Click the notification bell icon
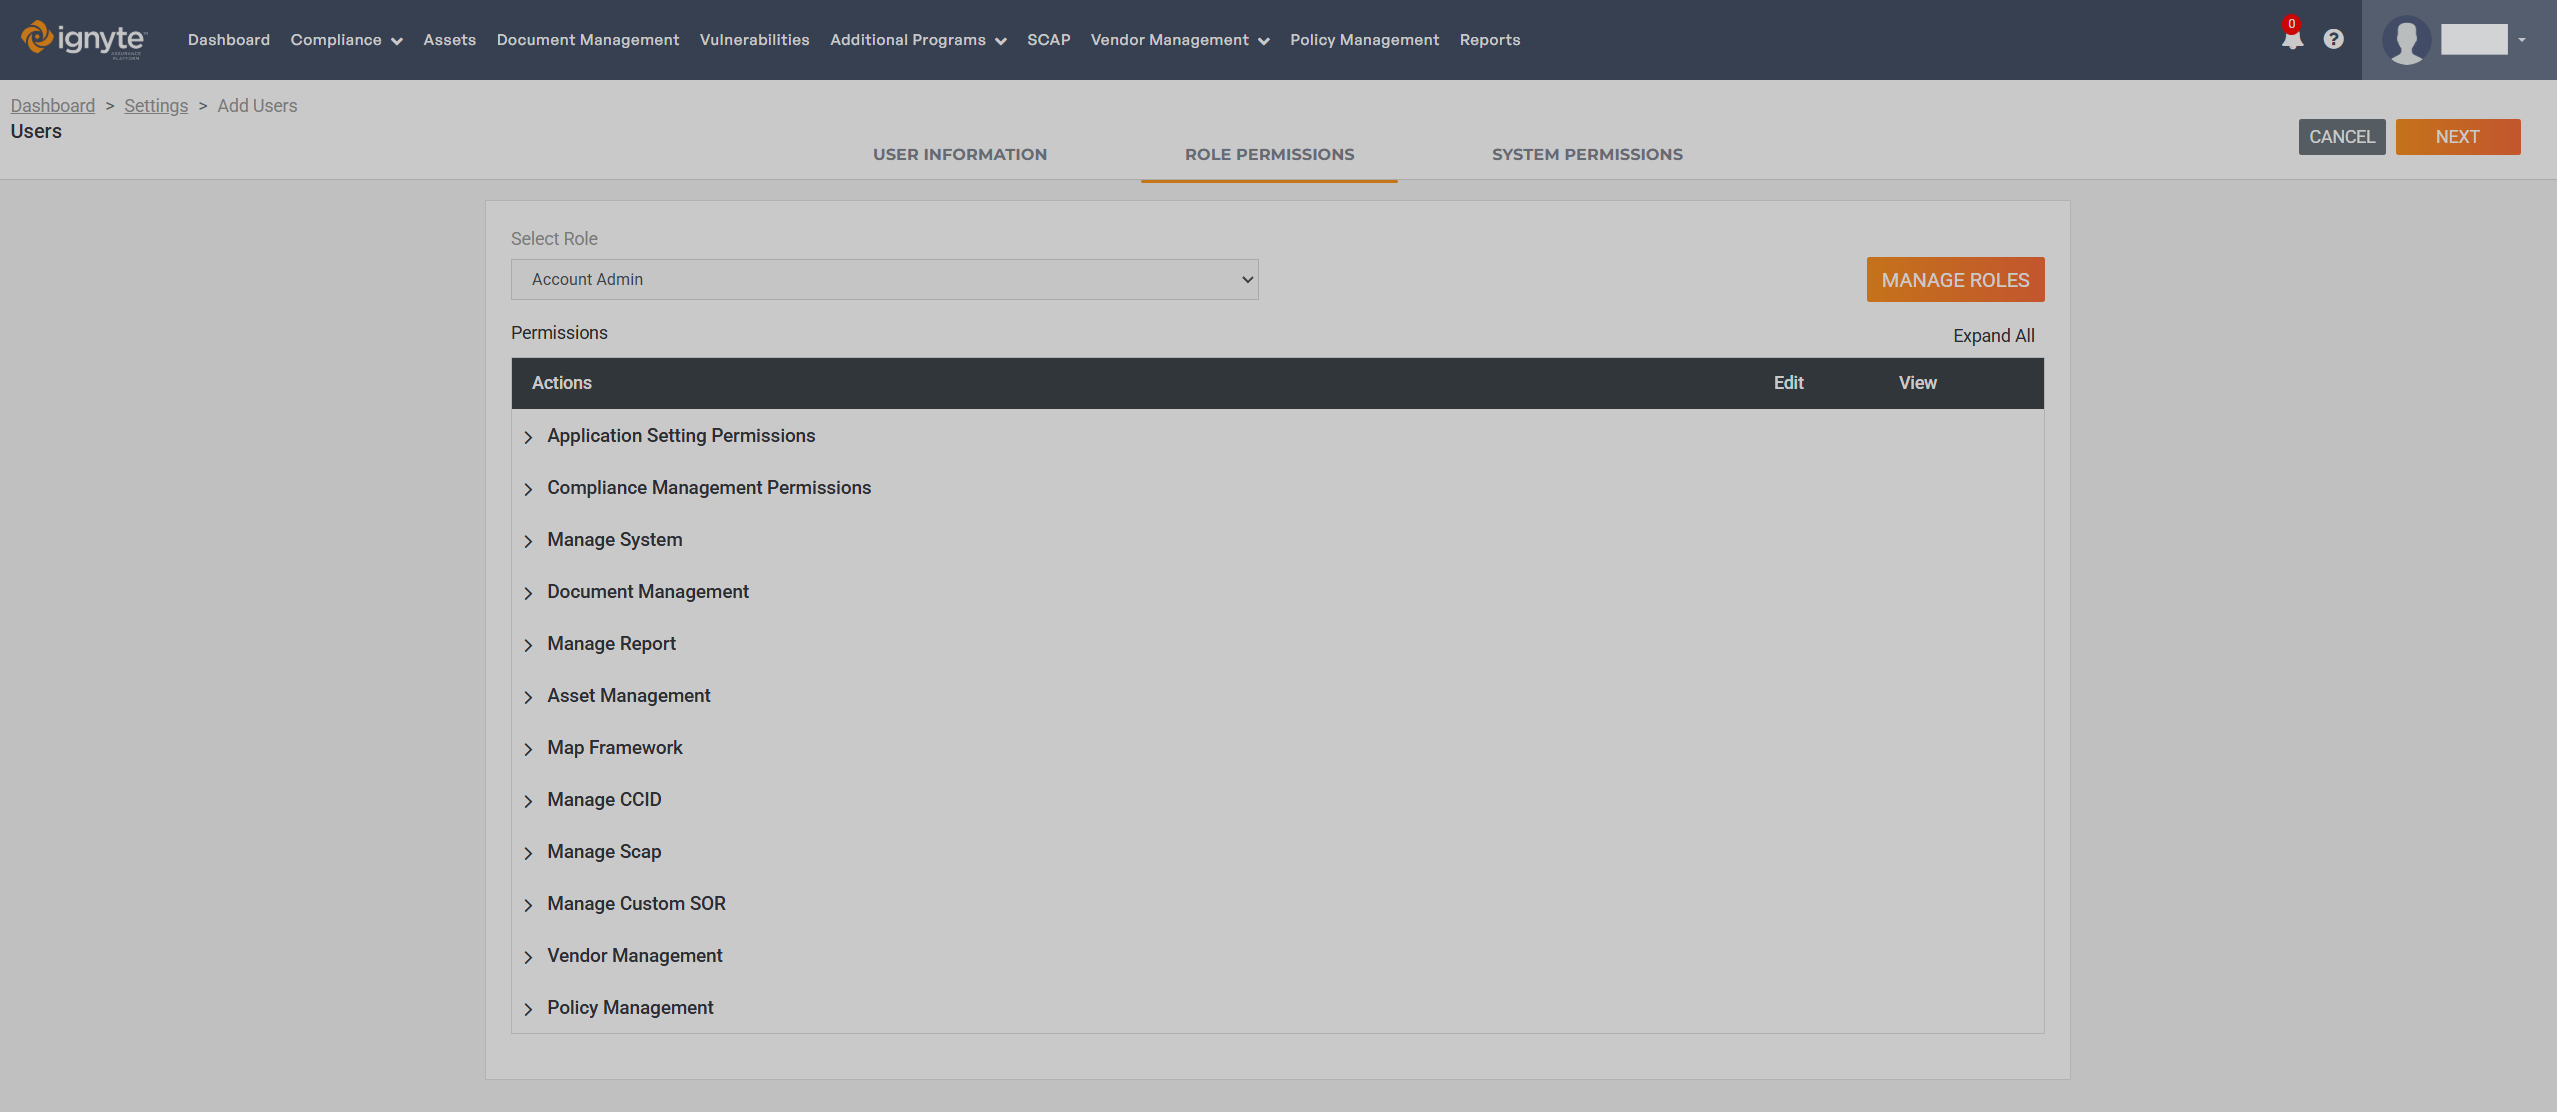 [x=2291, y=39]
